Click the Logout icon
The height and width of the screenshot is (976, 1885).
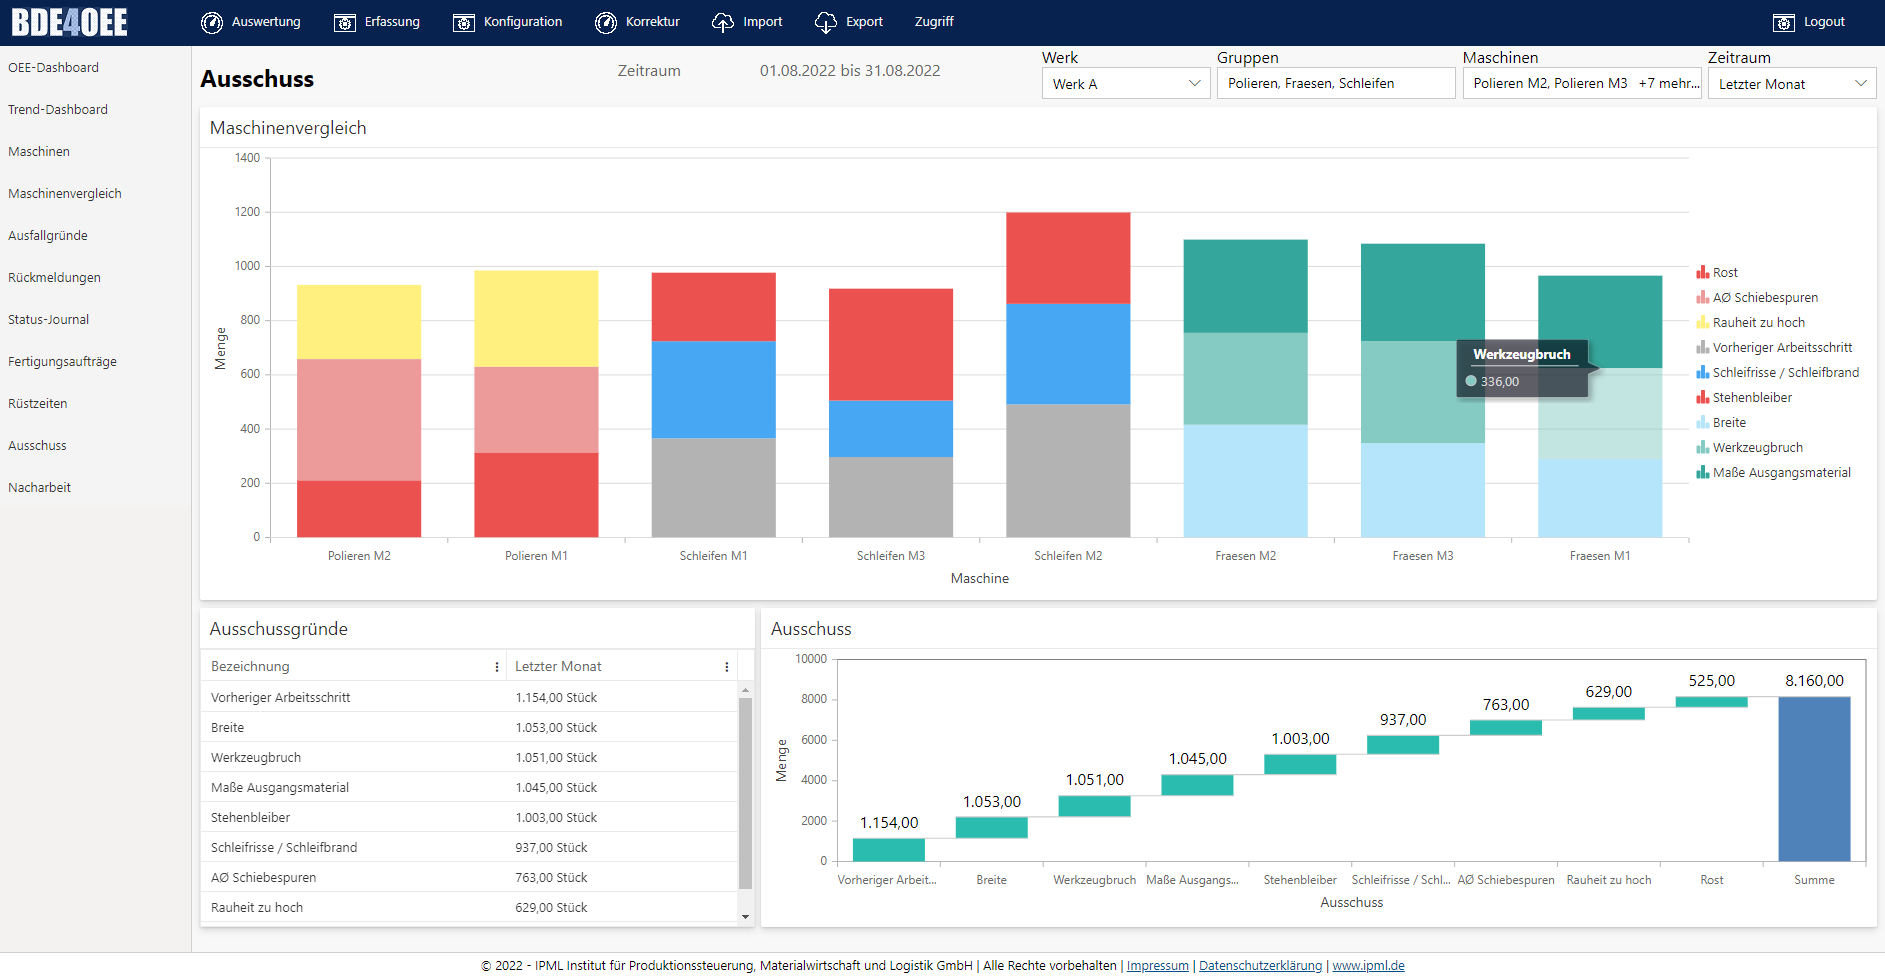click(x=1784, y=22)
